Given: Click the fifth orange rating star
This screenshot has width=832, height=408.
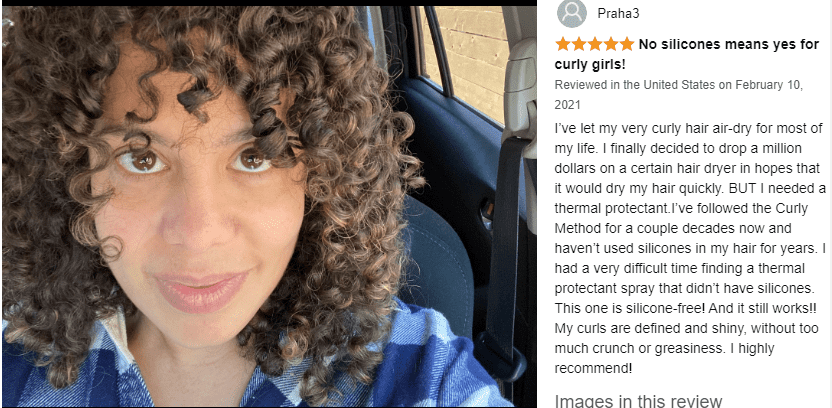Looking at the screenshot, I should pos(627,45).
